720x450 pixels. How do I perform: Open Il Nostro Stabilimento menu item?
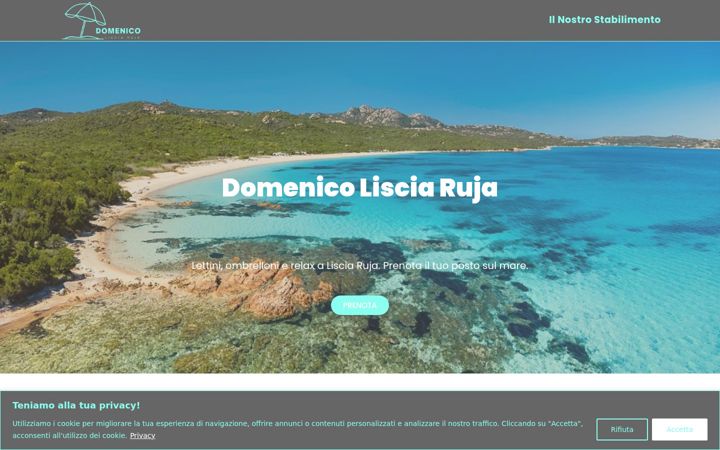(604, 20)
